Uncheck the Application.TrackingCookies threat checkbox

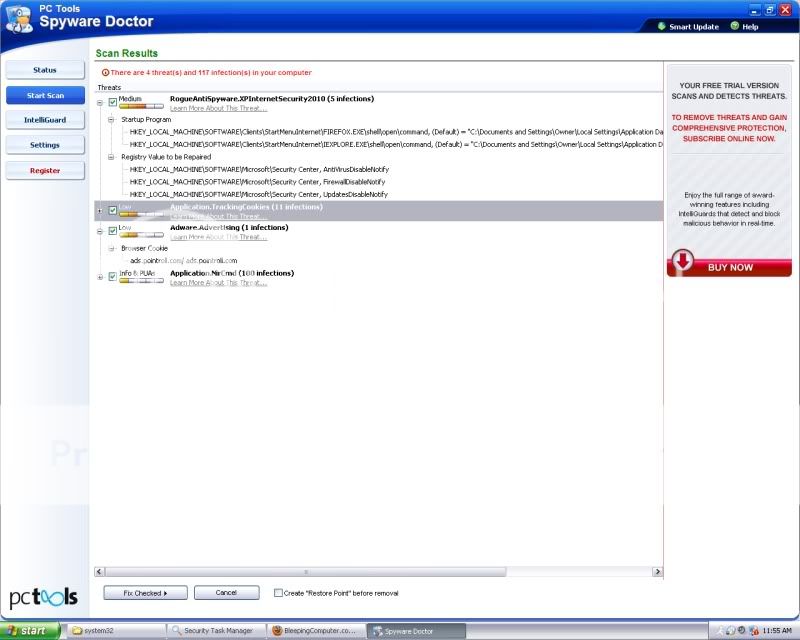[113, 210]
